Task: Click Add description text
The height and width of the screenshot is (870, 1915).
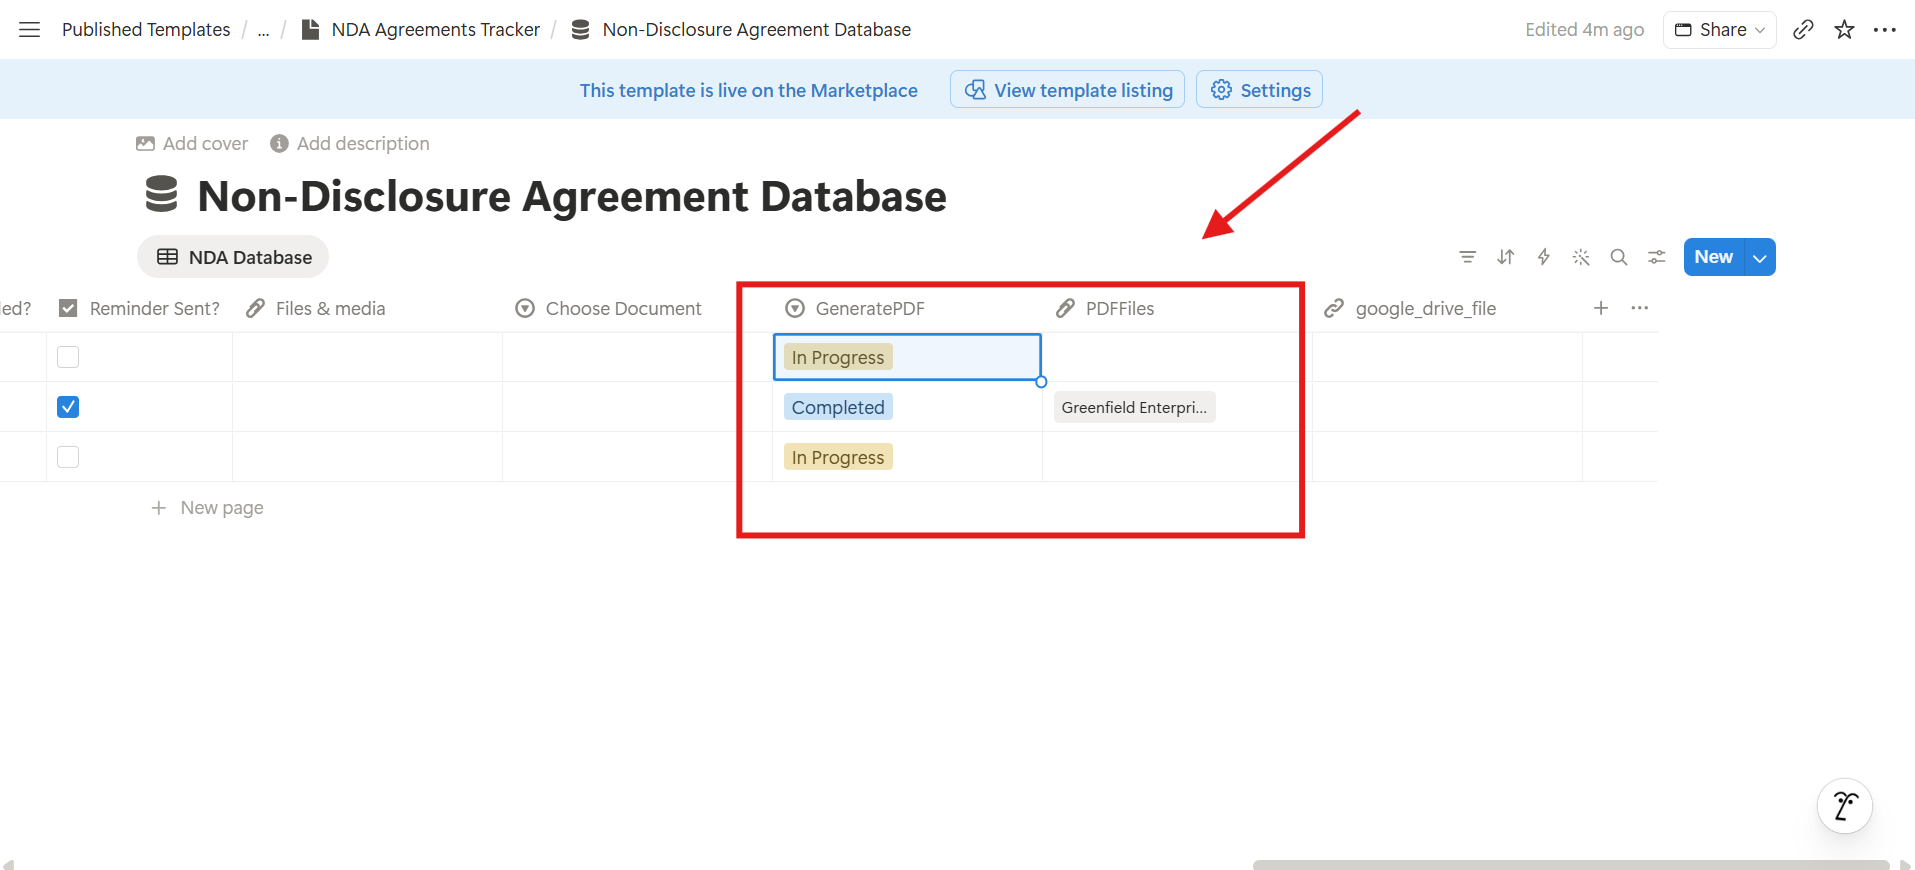Action: [363, 144]
